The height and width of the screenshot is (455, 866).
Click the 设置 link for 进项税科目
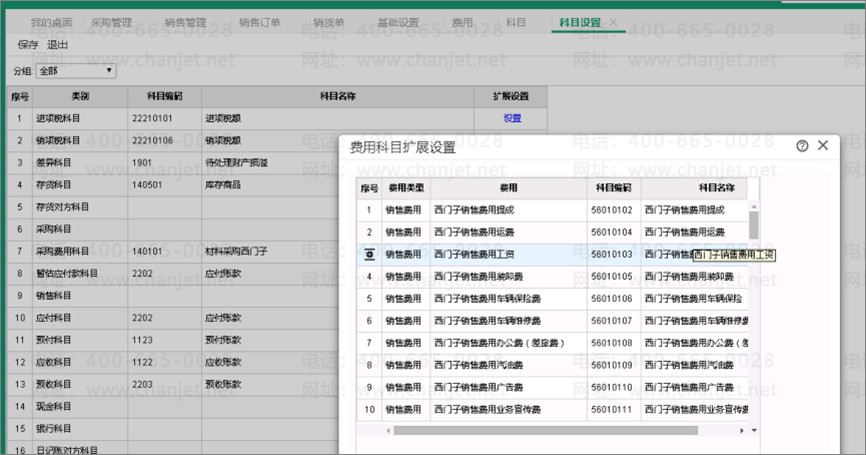(512, 118)
